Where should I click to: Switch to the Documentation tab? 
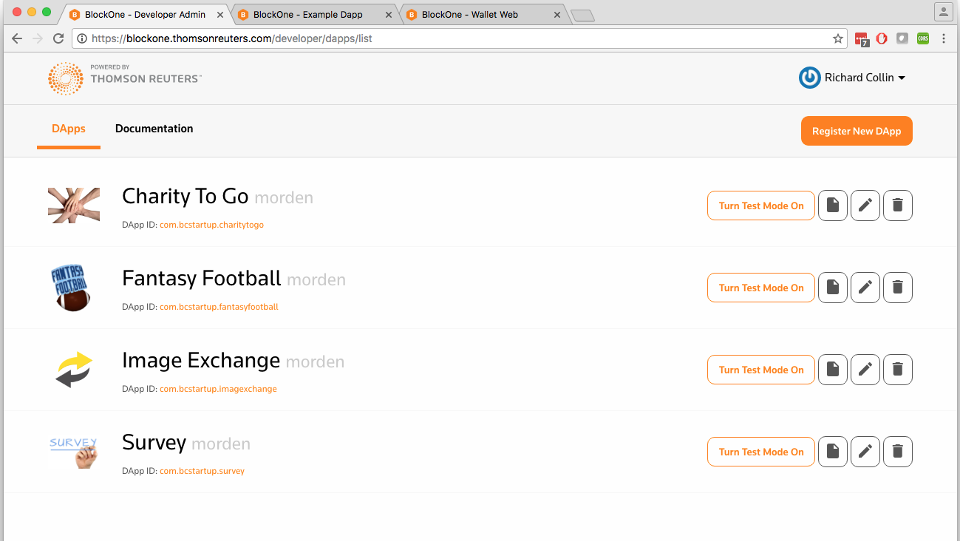coord(154,129)
